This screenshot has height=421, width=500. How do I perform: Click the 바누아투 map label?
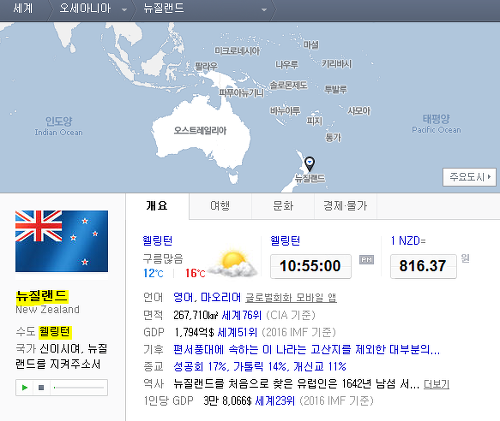point(285,110)
